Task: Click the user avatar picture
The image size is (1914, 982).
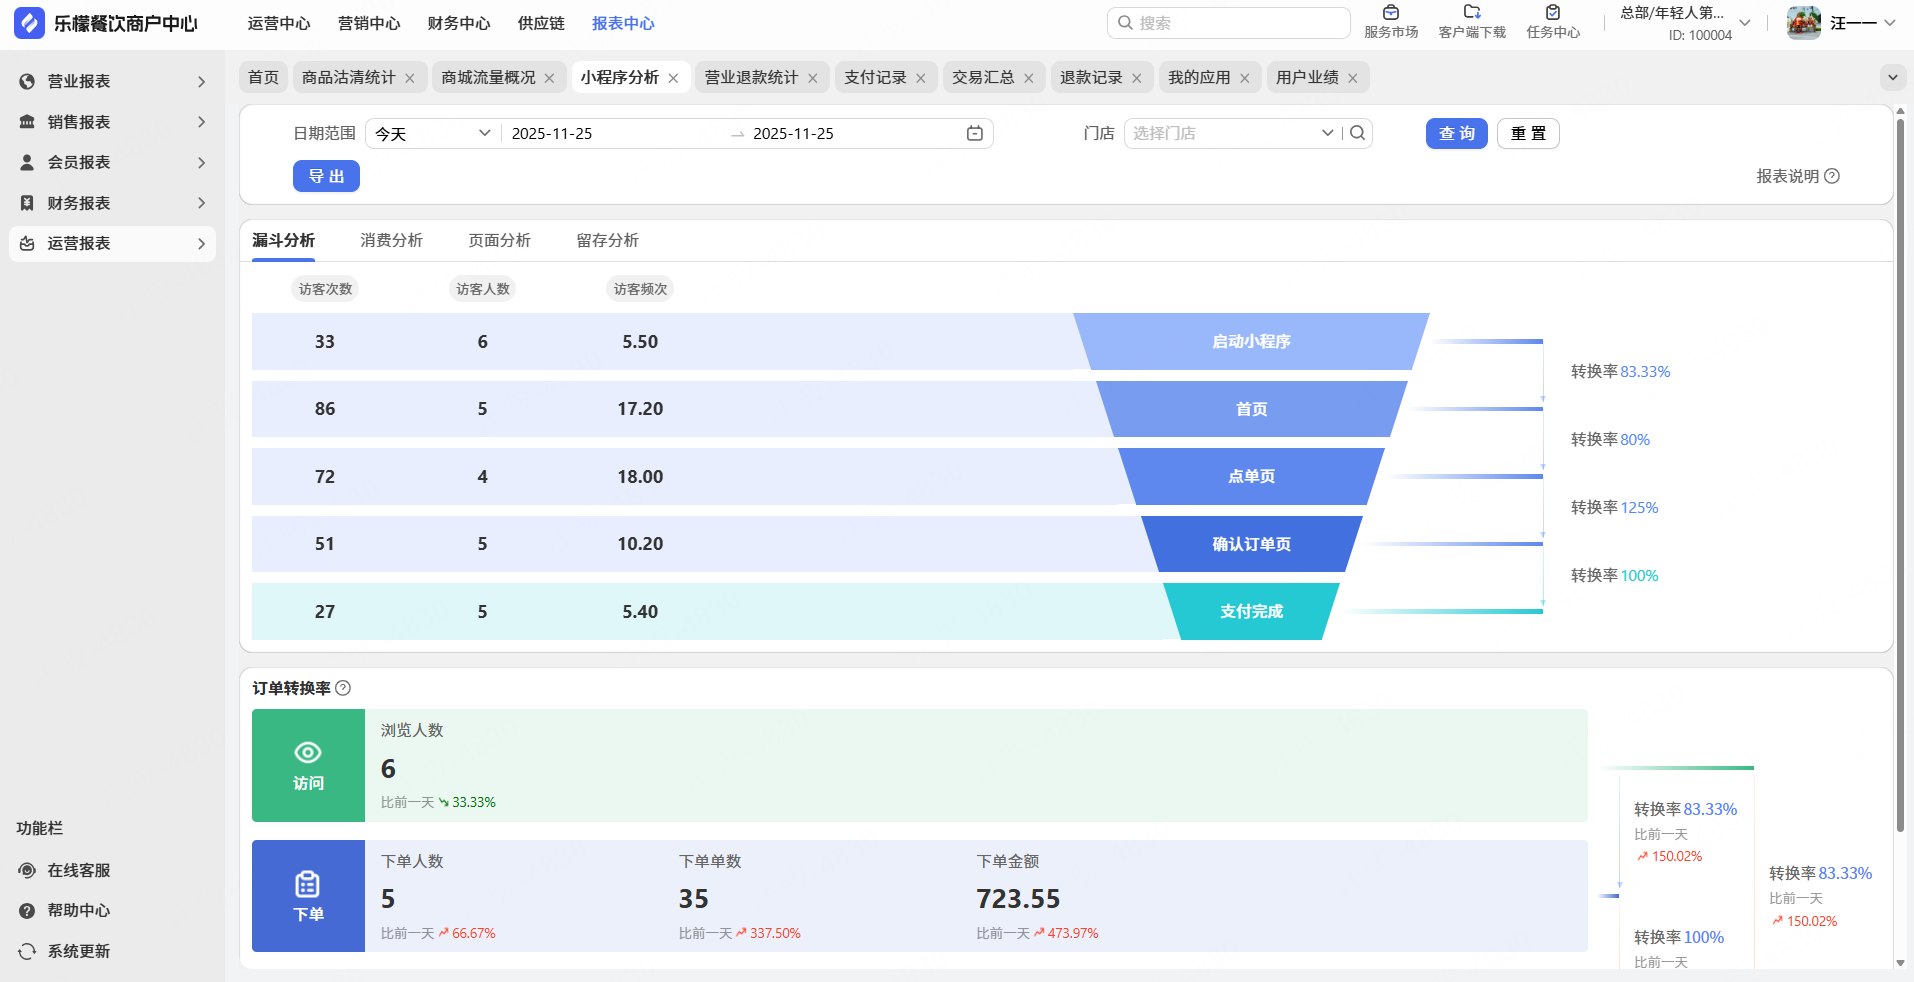Action: click(1804, 23)
